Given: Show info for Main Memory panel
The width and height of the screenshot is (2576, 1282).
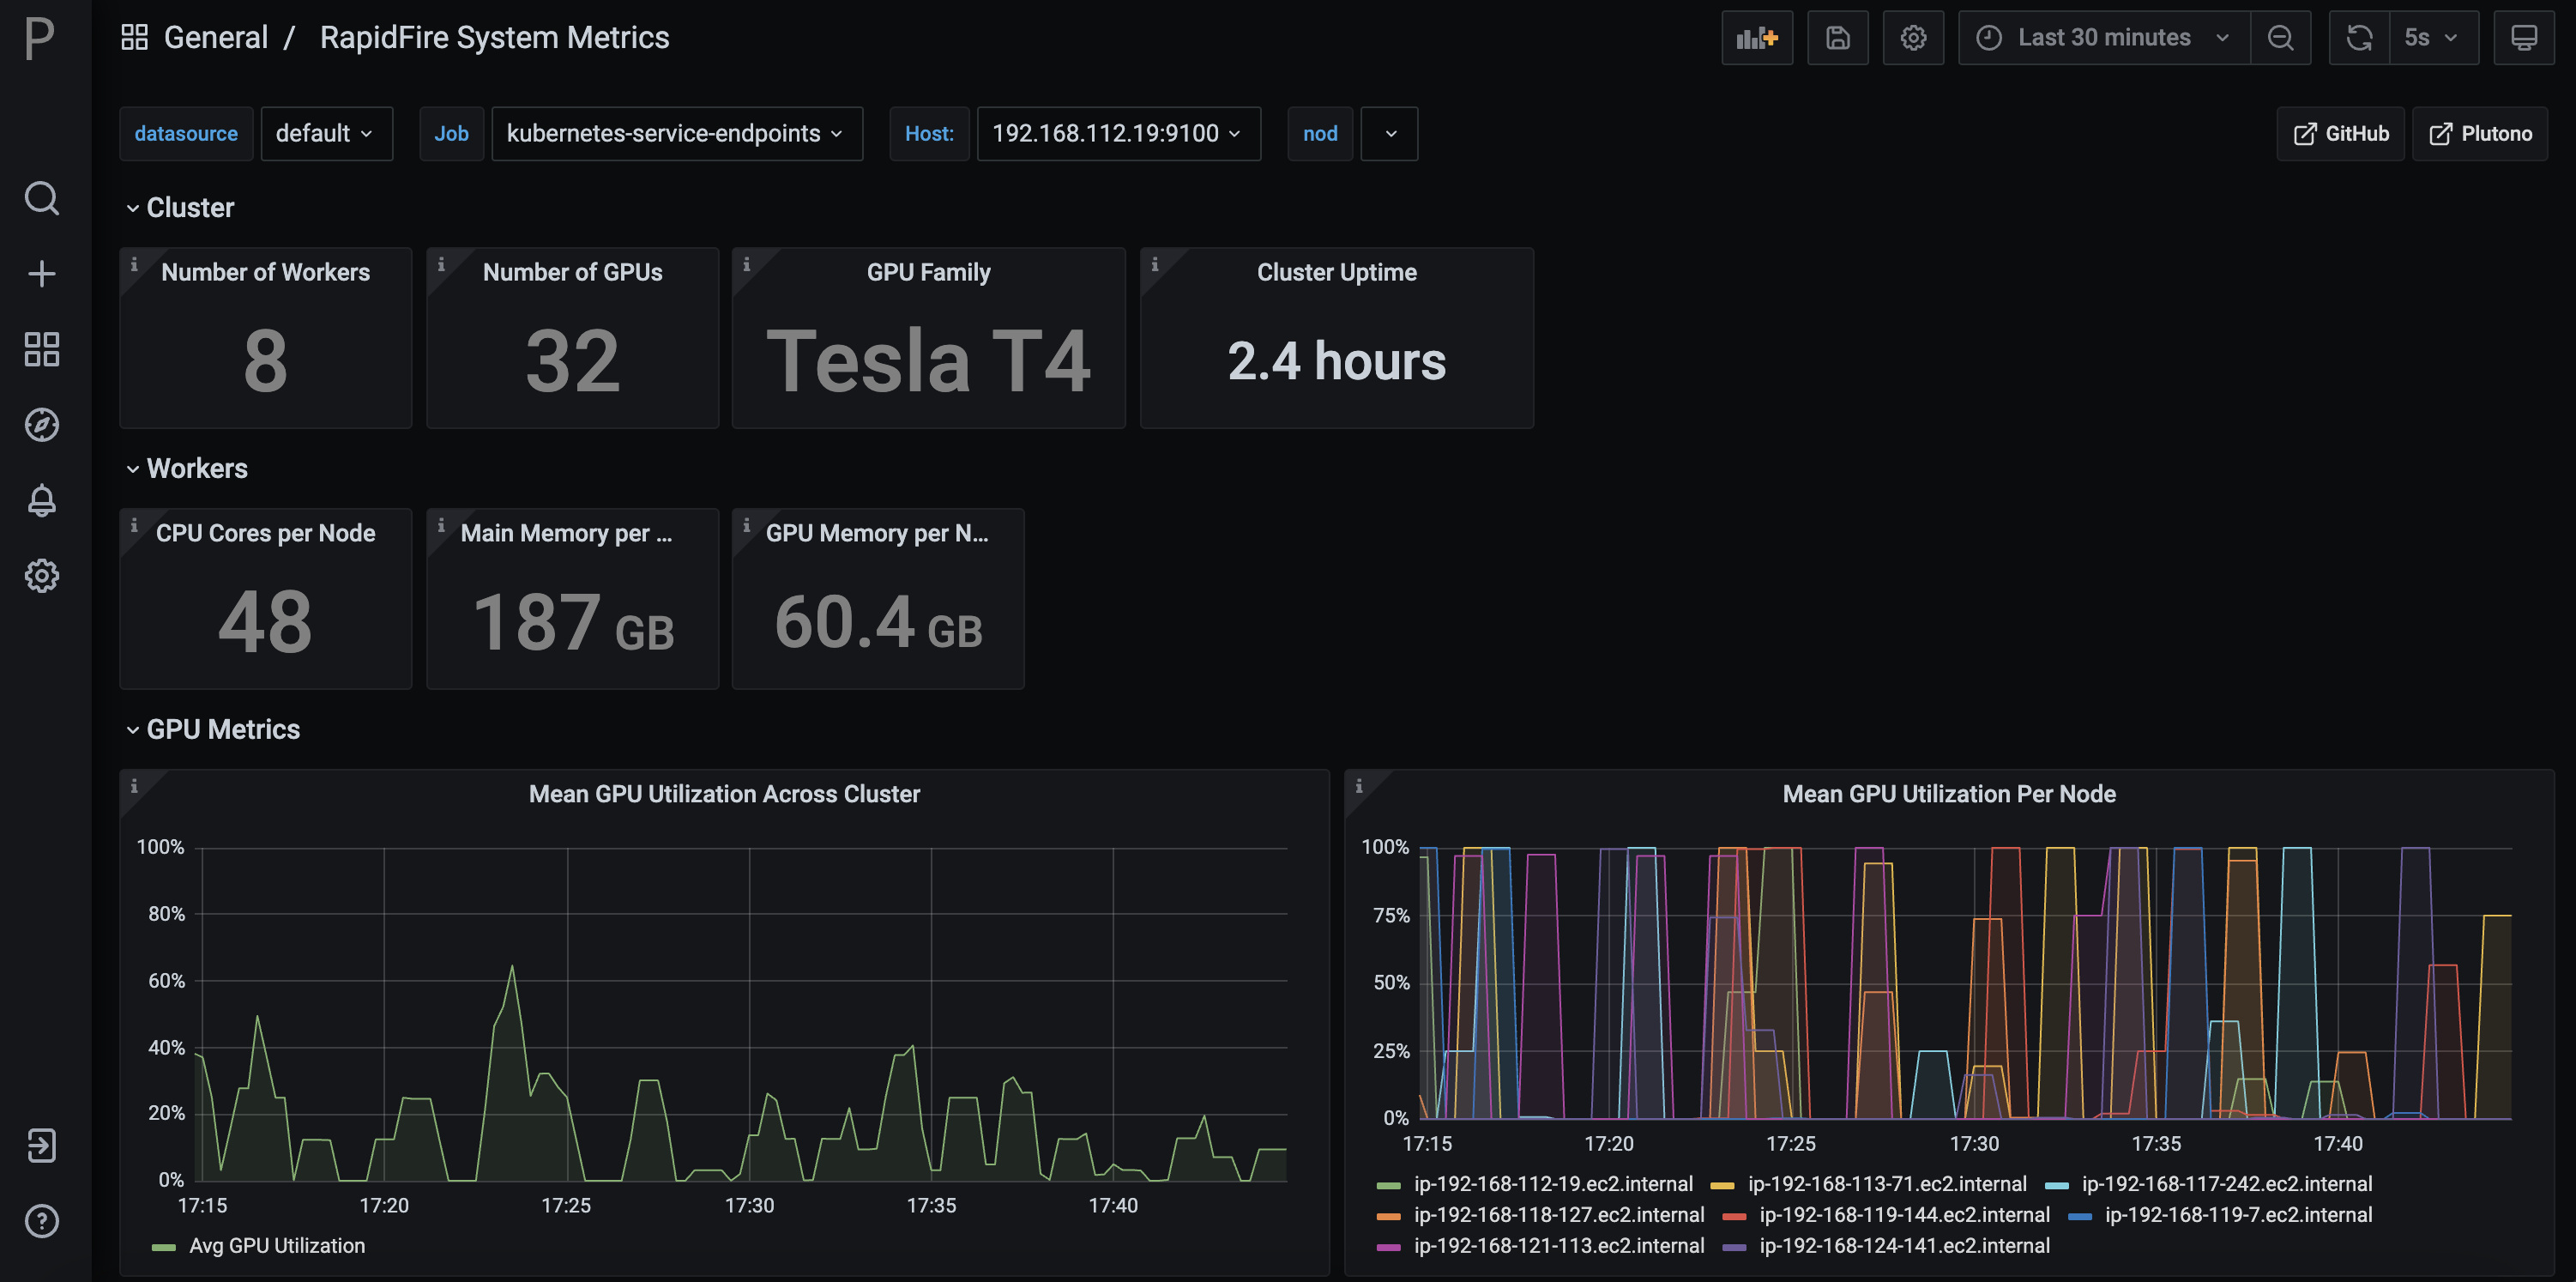Looking at the screenshot, I should pos(441,525).
